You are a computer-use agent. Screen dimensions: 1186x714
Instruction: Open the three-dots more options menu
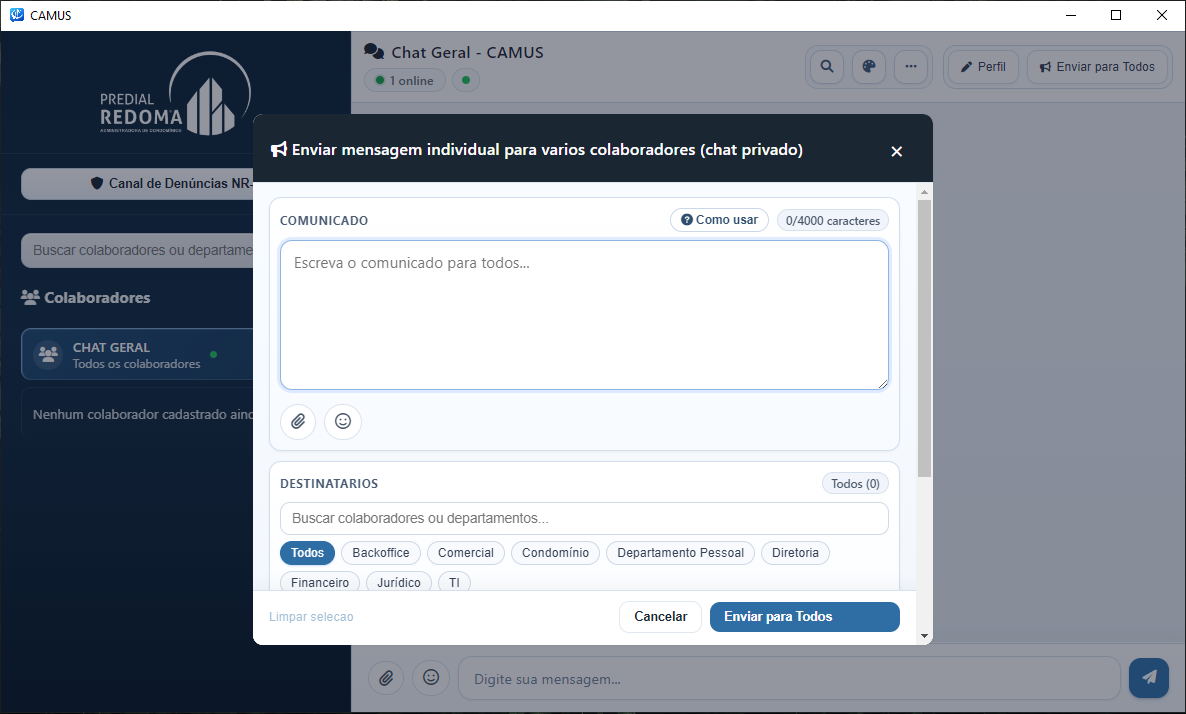click(x=911, y=67)
